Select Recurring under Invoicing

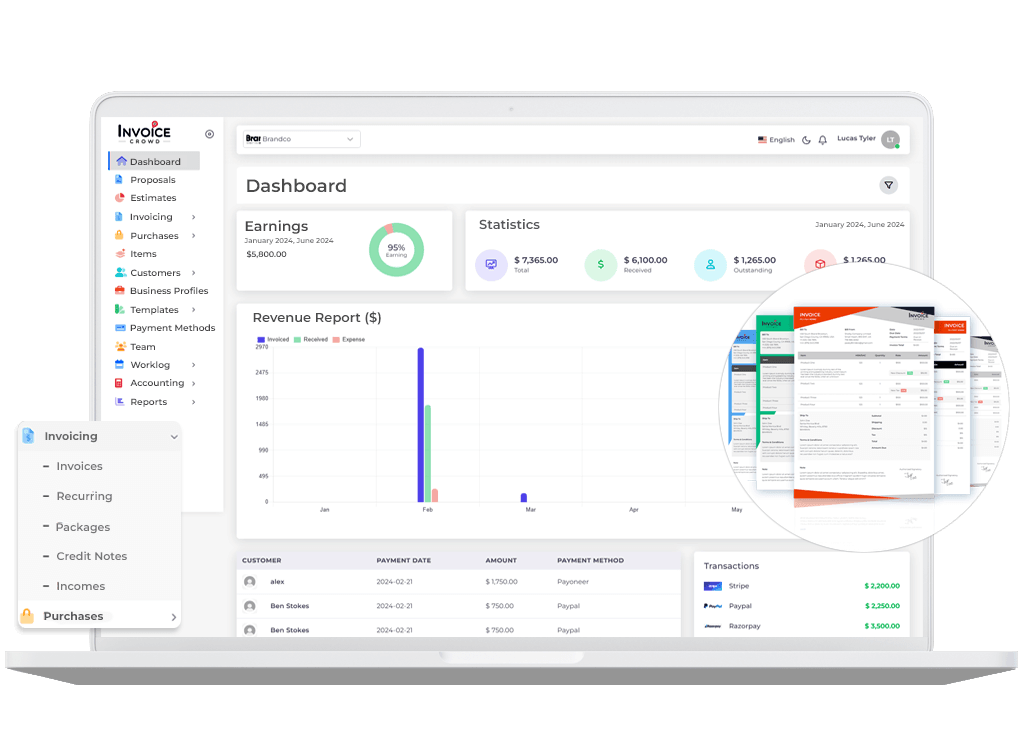tap(84, 496)
